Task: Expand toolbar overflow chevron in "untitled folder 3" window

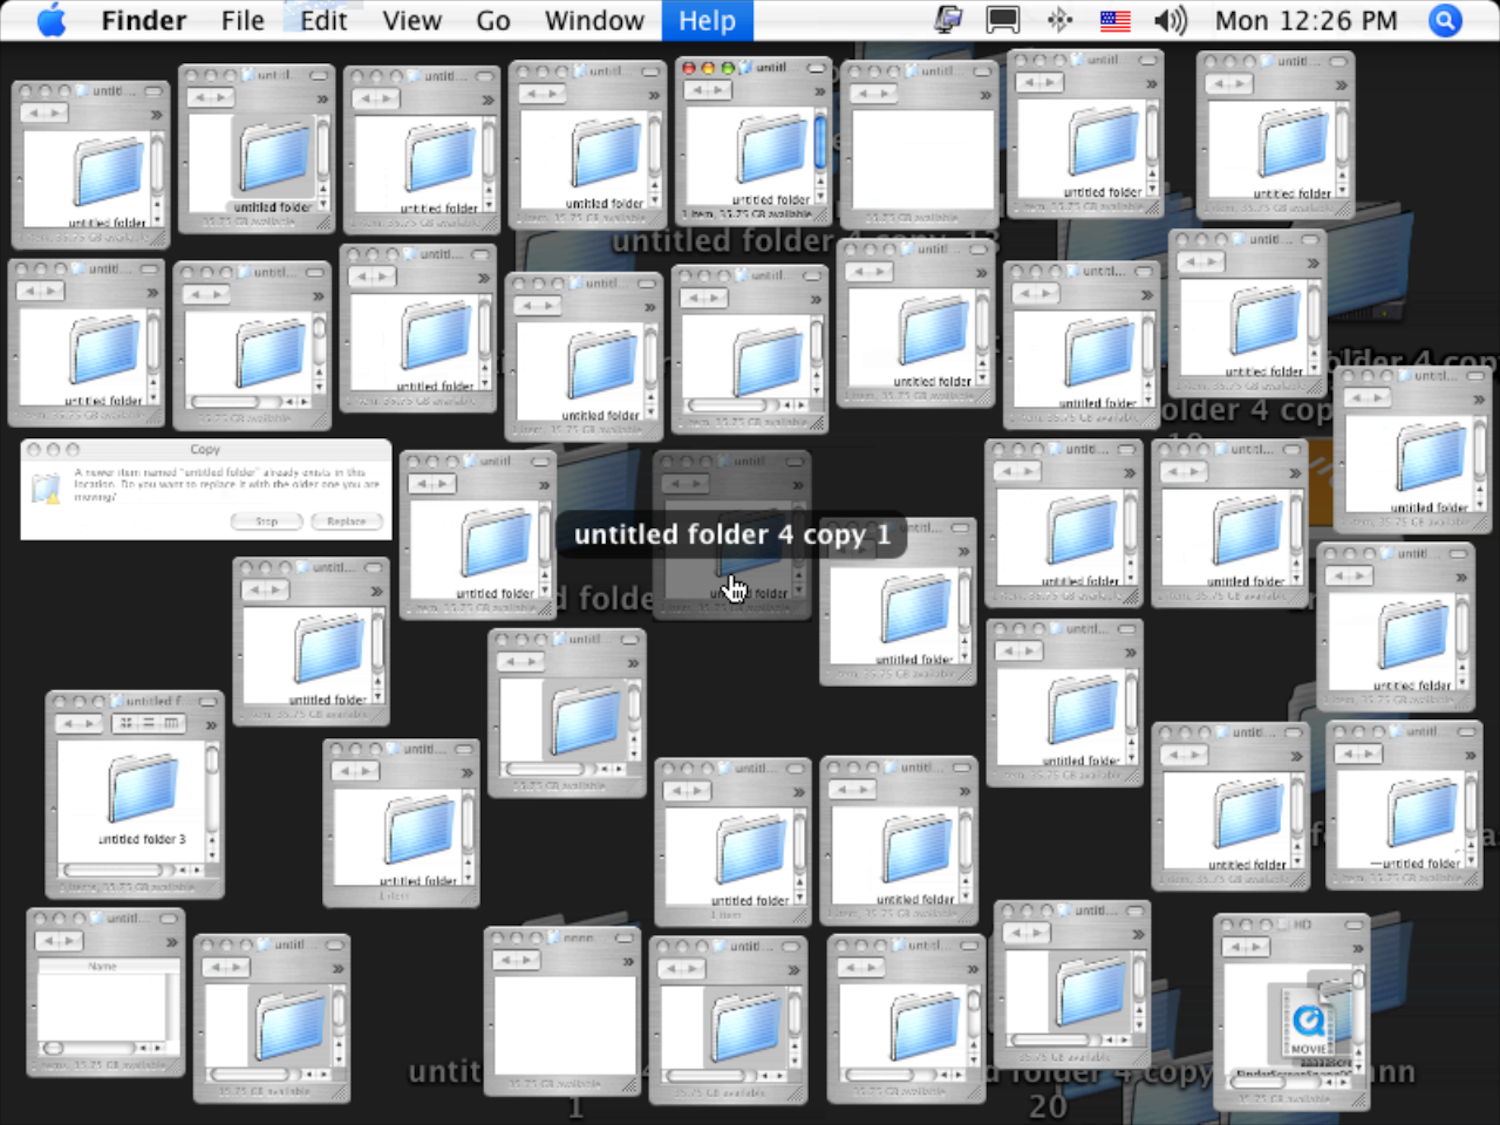Action: click(211, 724)
